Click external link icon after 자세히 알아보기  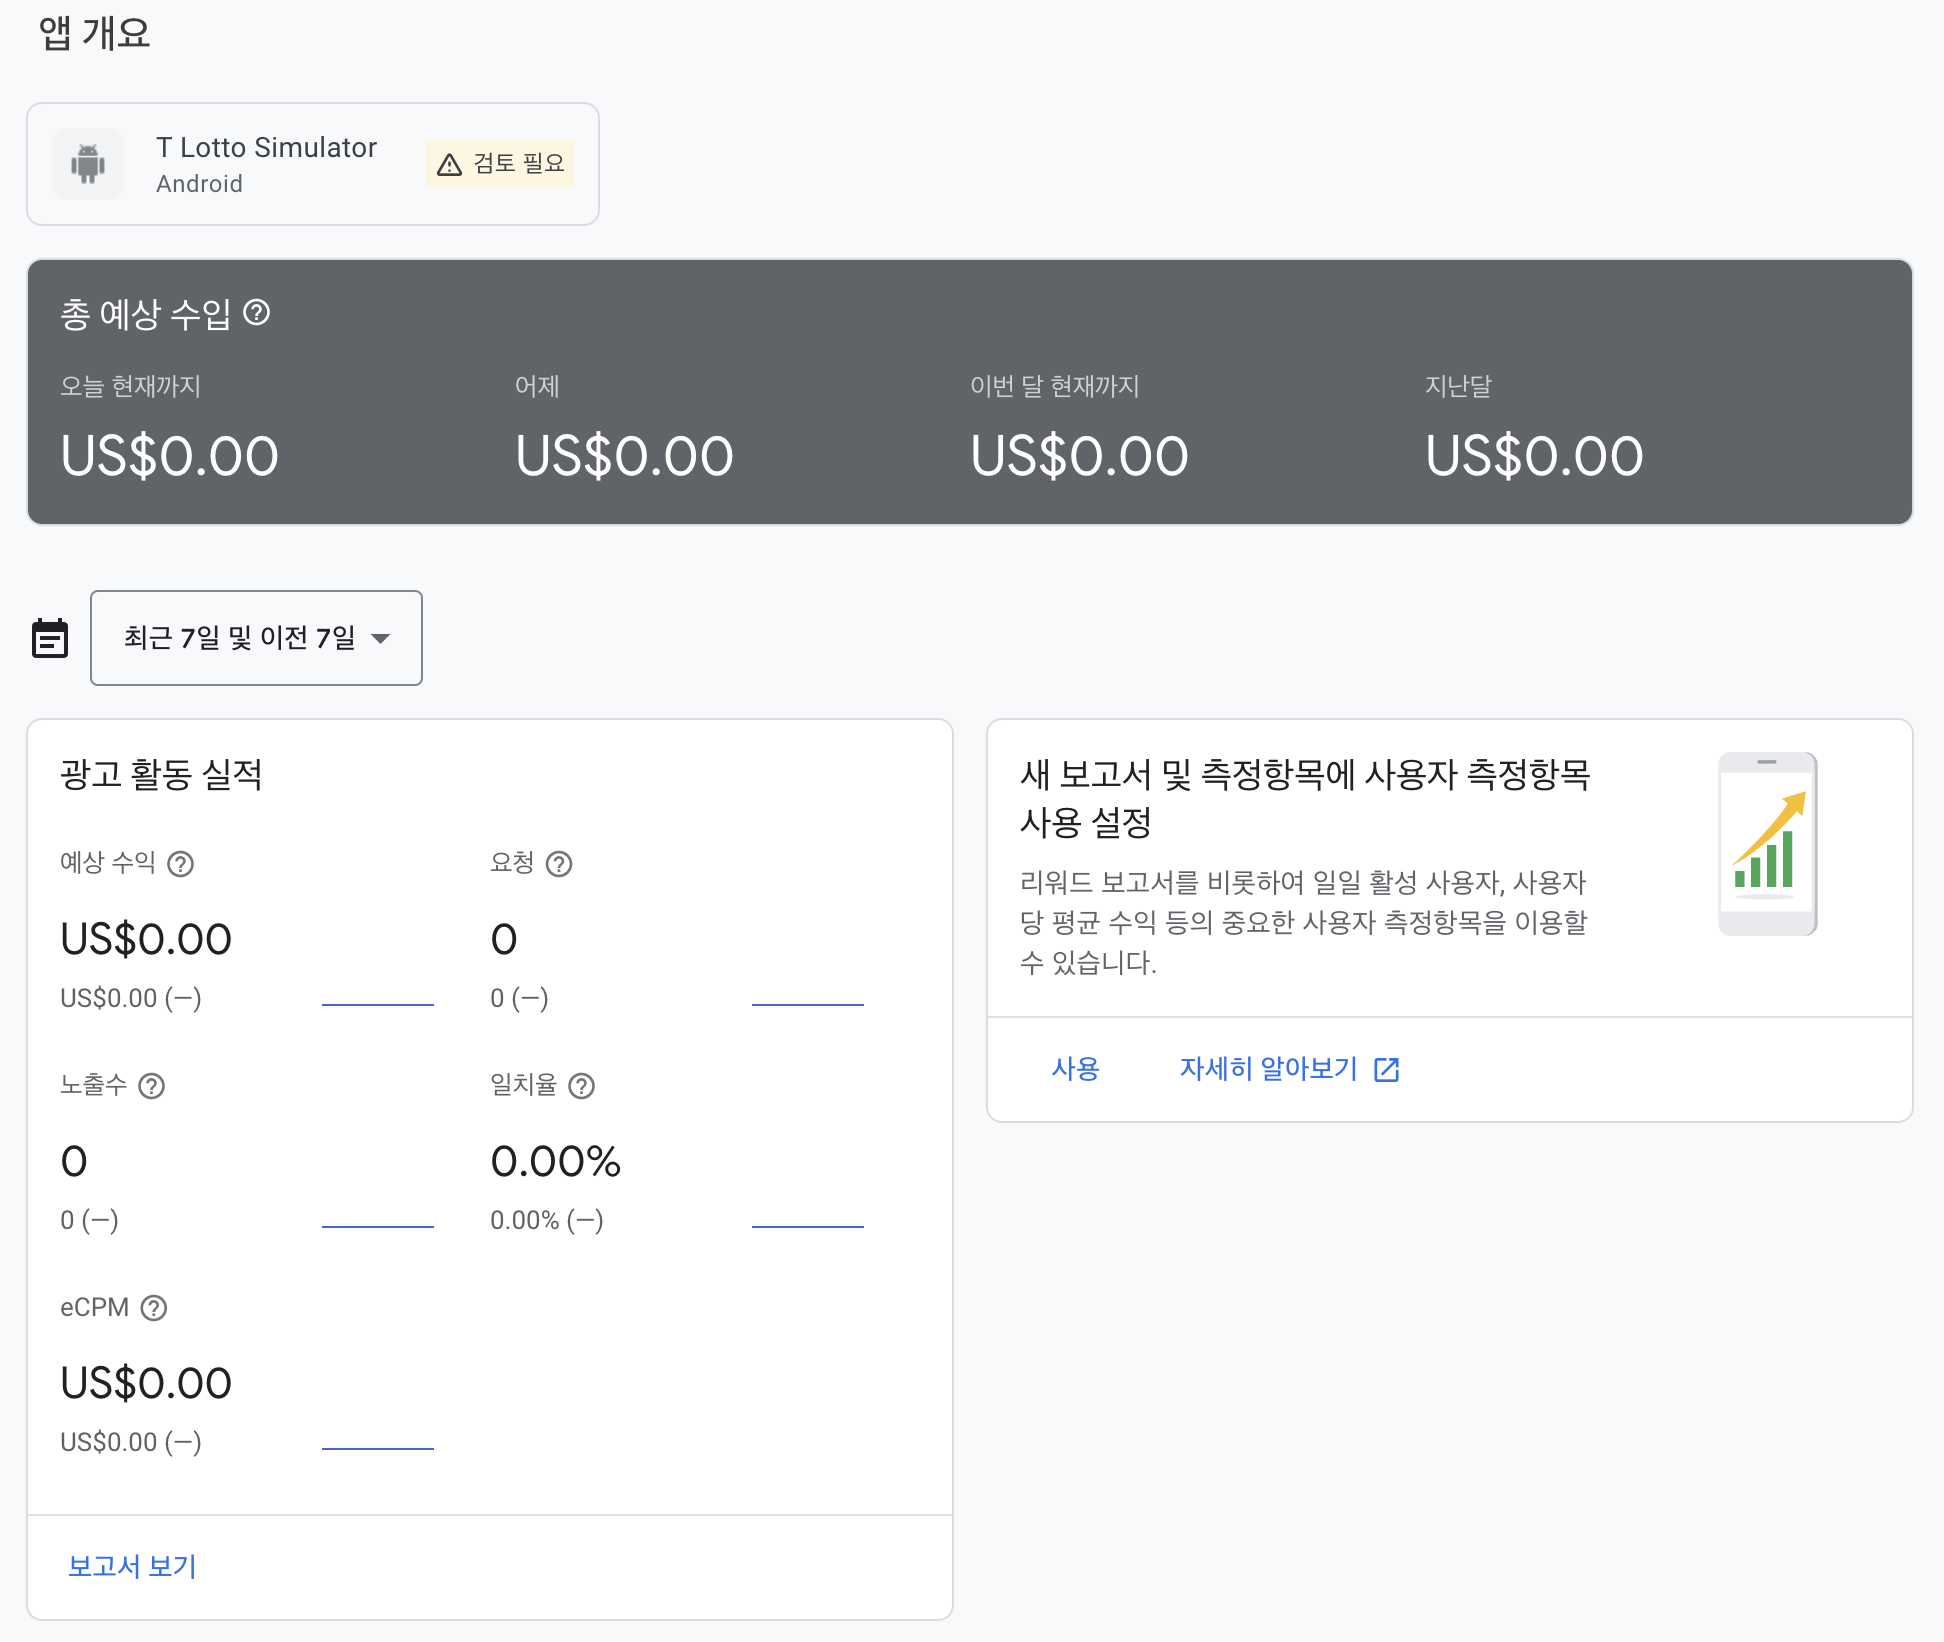tap(1387, 1070)
